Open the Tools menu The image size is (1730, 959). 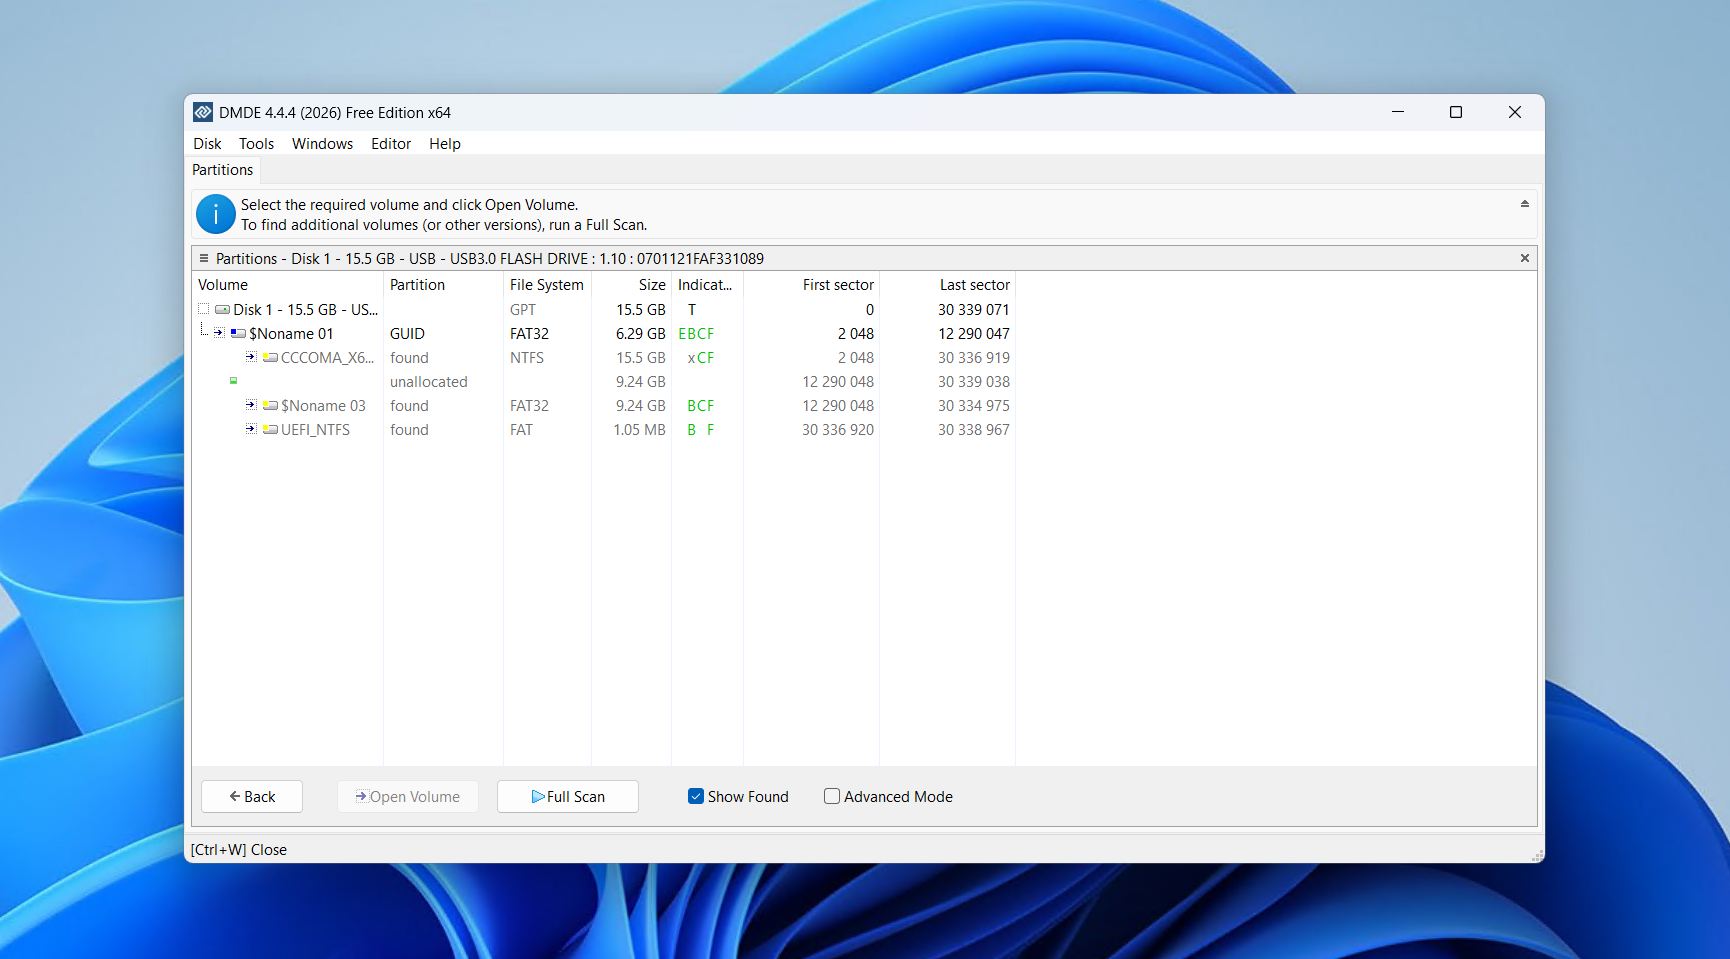click(x=256, y=143)
